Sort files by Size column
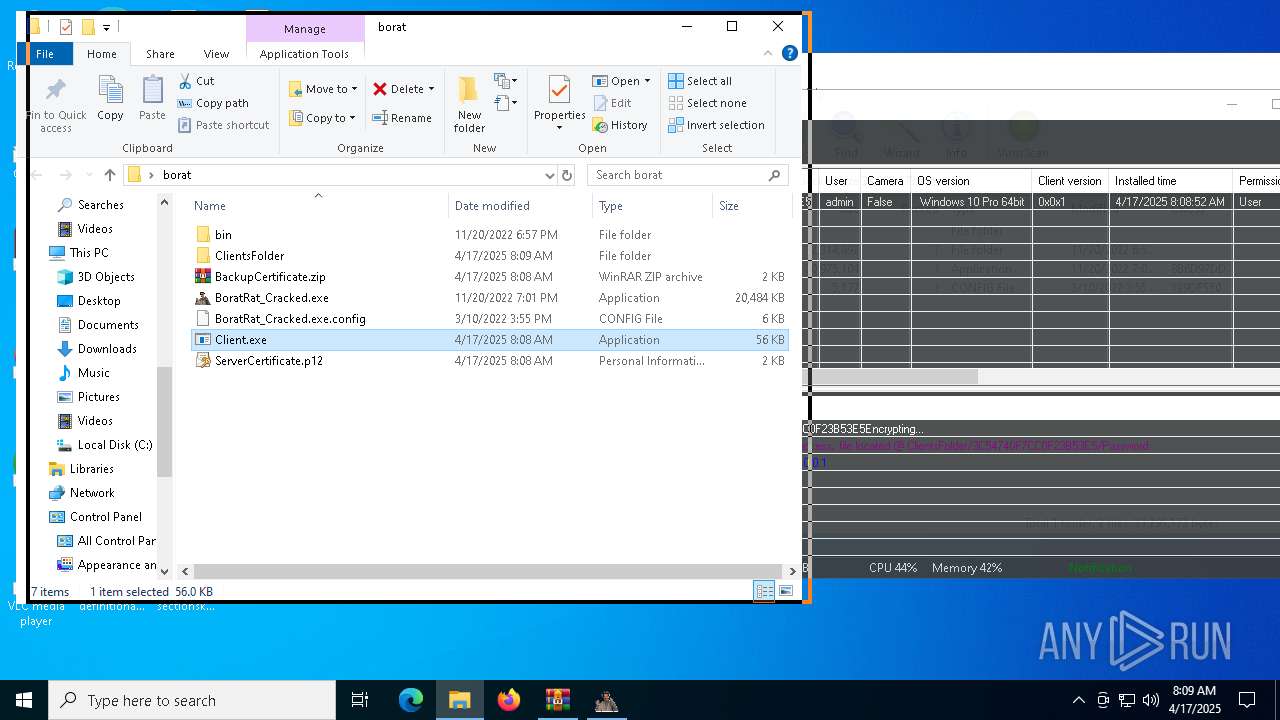The height and width of the screenshot is (720, 1280). pyautogui.click(x=751, y=206)
